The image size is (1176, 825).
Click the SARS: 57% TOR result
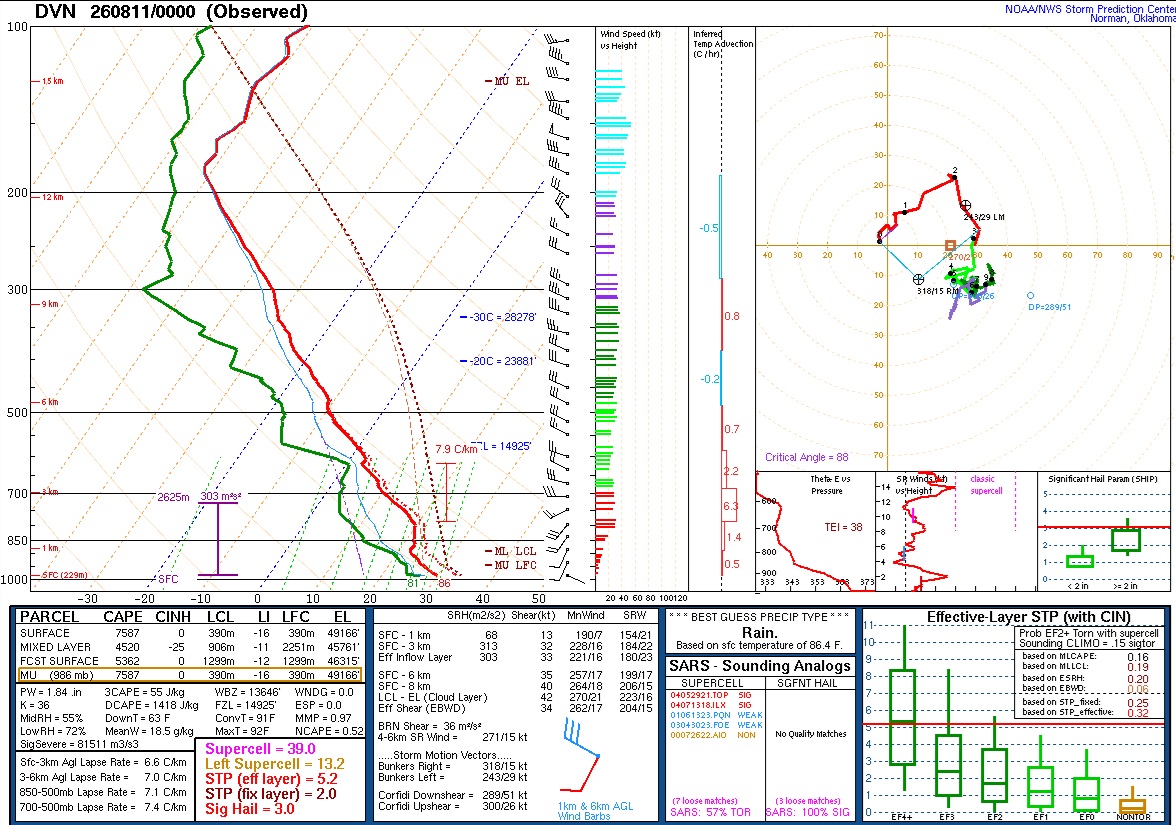710,812
